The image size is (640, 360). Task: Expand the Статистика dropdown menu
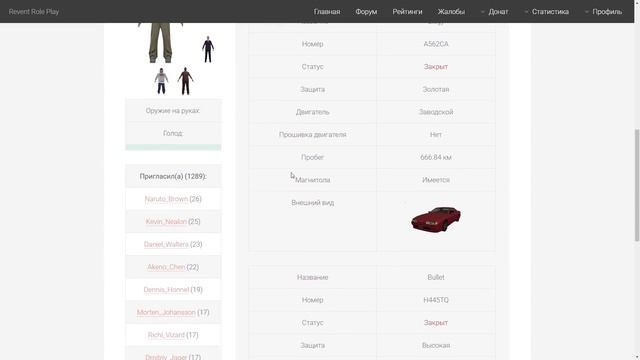point(547,12)
